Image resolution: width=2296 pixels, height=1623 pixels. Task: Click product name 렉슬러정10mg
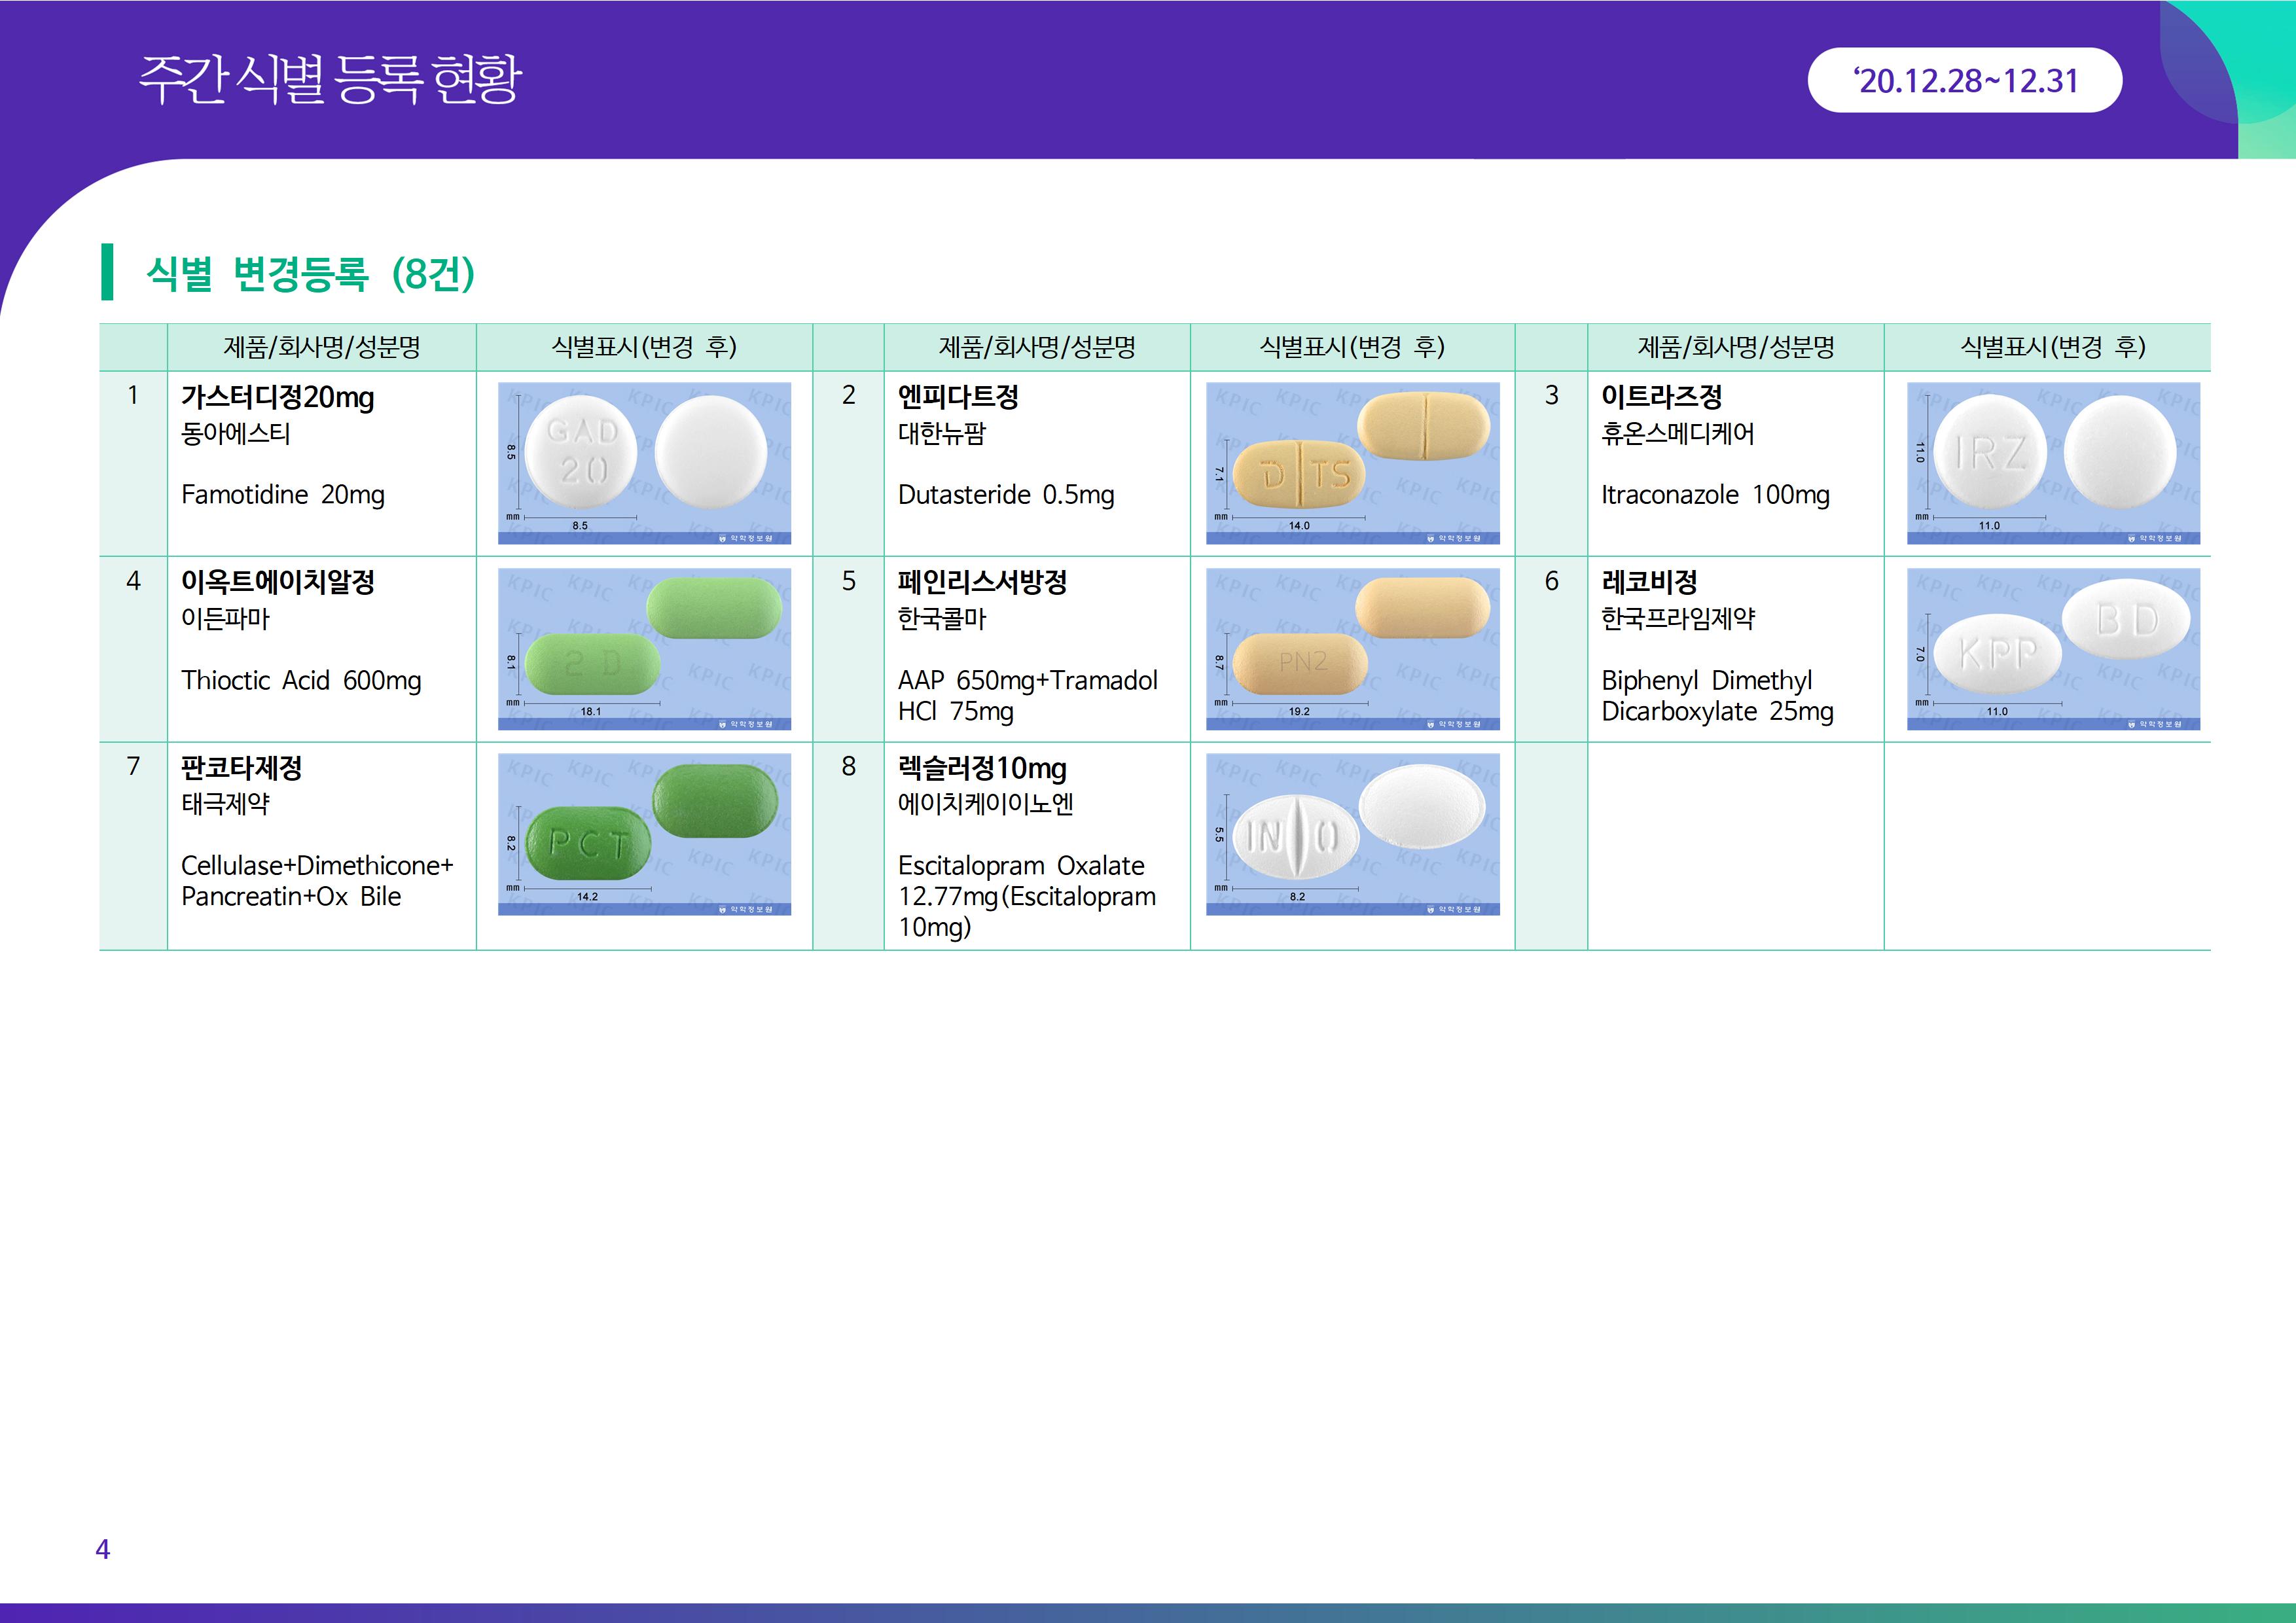point(982,768)
